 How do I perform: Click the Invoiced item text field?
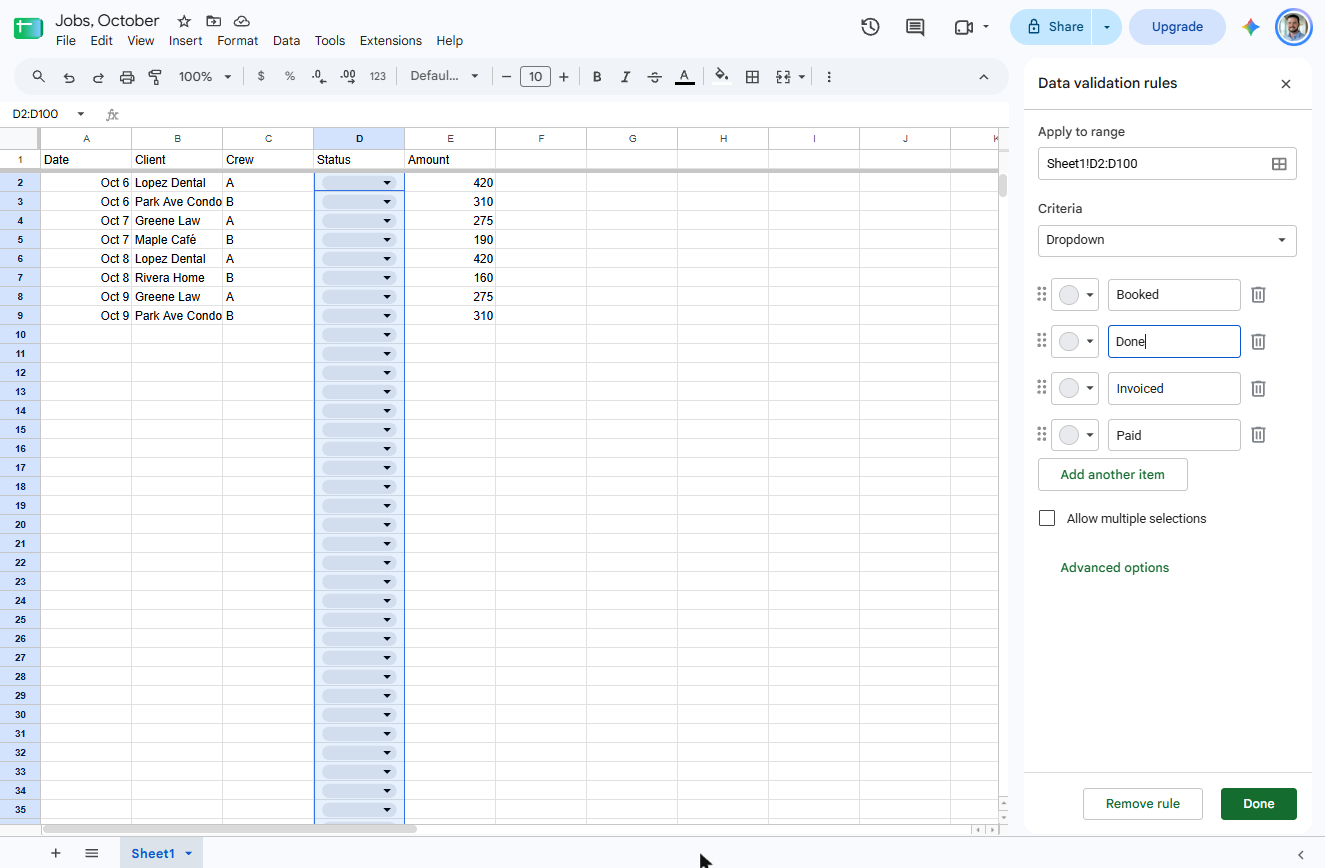coord(1174,388)
